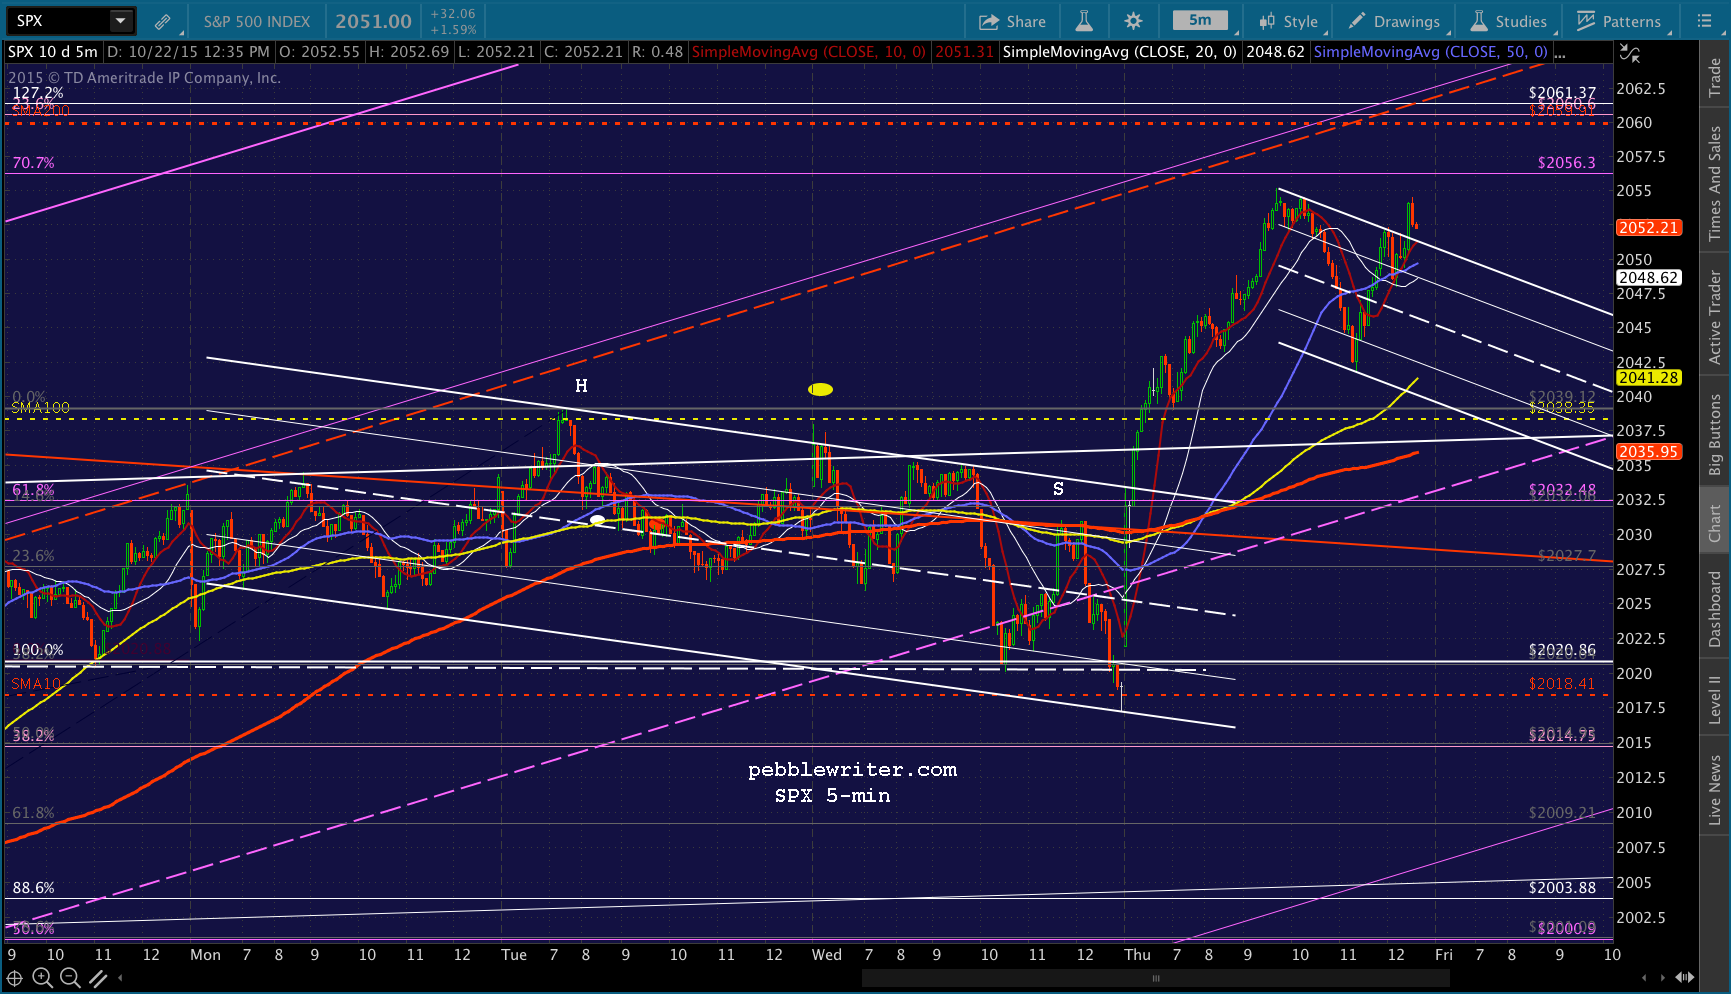The image size is (1731, 994).
Task: Click the H head label on chart
Action: 581,386
